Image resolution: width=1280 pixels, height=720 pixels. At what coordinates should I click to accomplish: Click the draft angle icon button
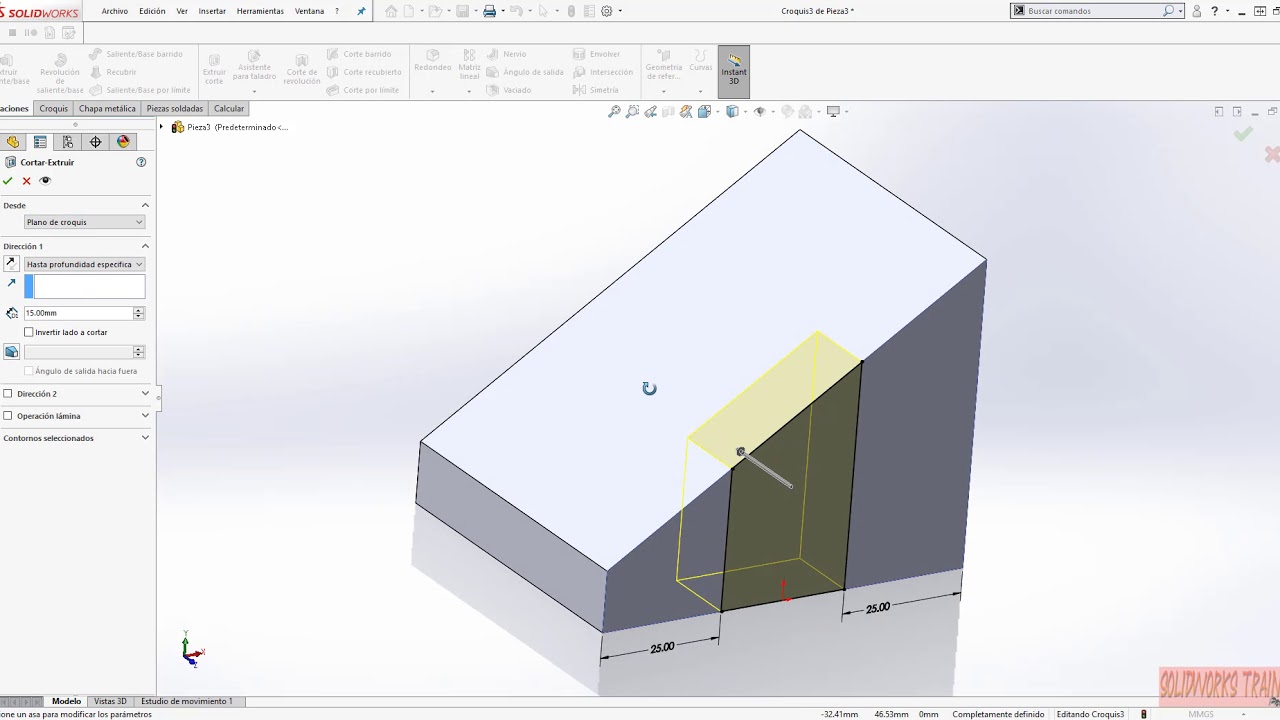11,352
